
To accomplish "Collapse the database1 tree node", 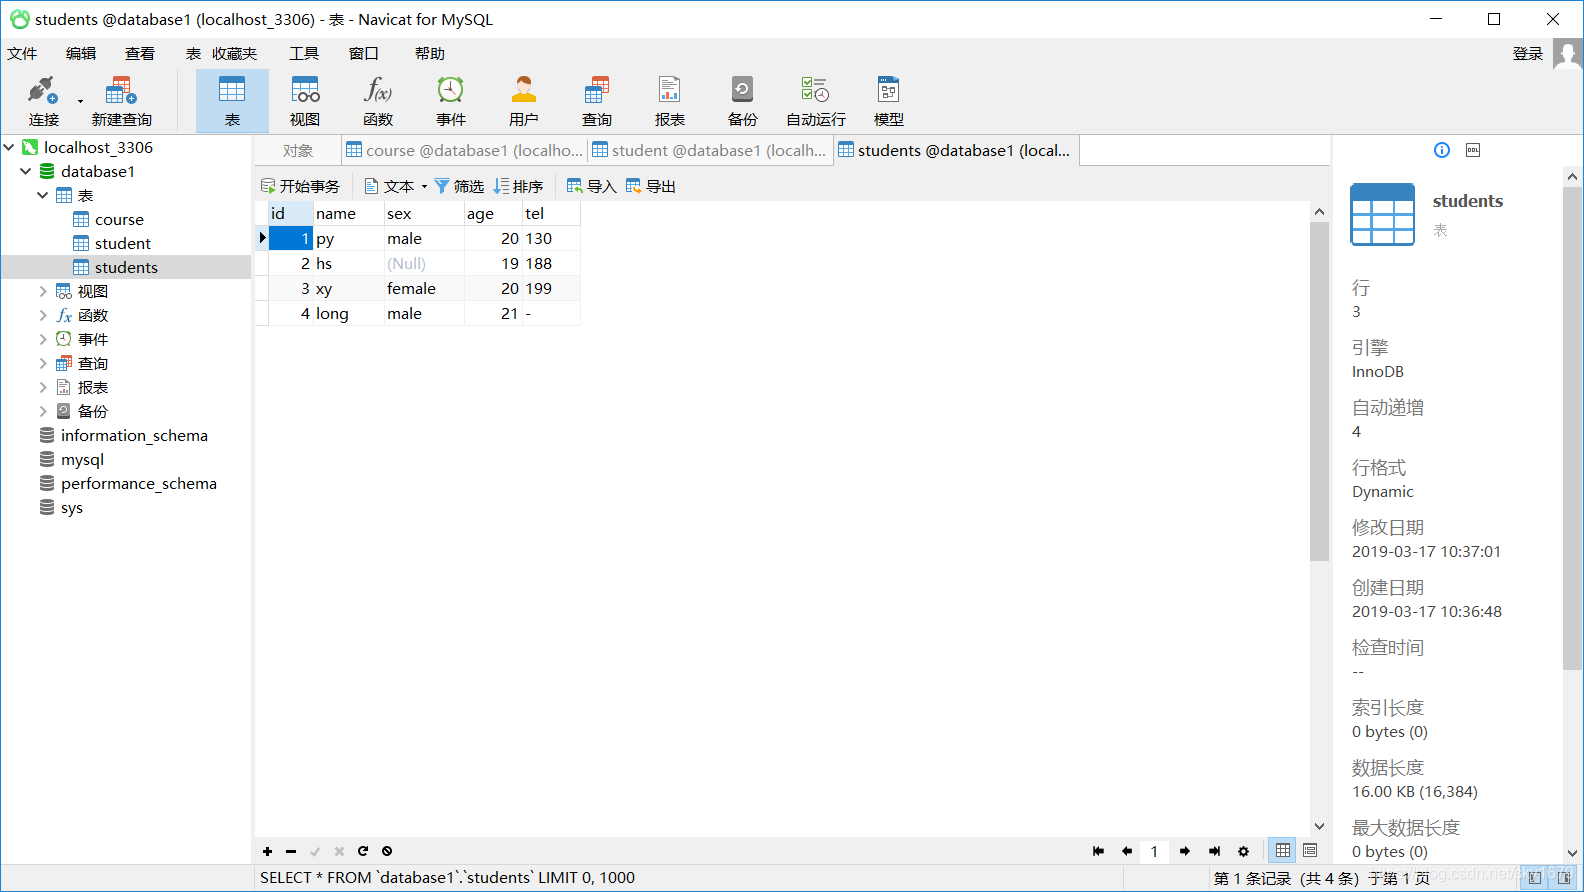I will (26, 171).
